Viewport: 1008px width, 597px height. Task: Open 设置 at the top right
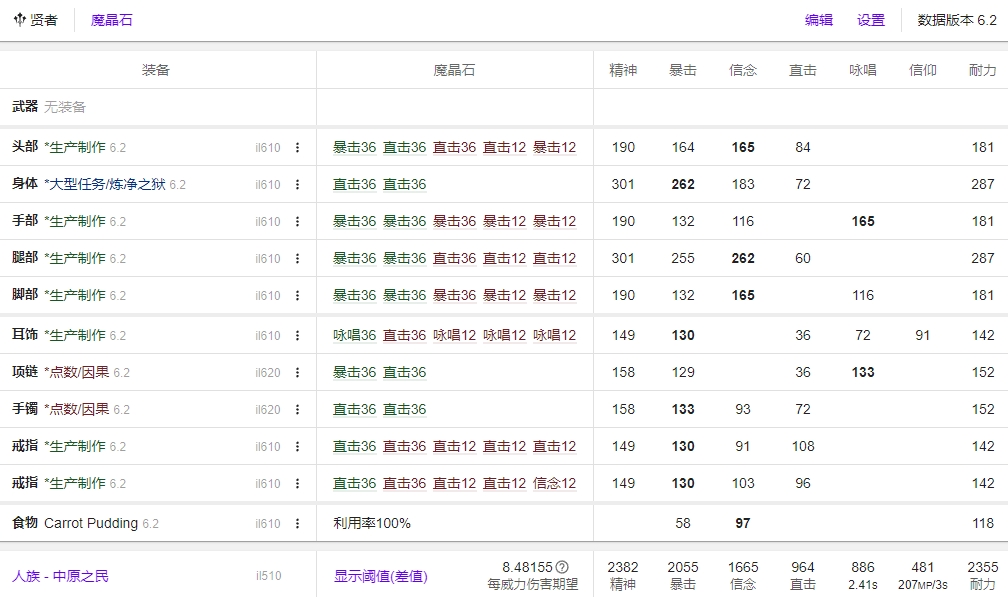point(869,19)
